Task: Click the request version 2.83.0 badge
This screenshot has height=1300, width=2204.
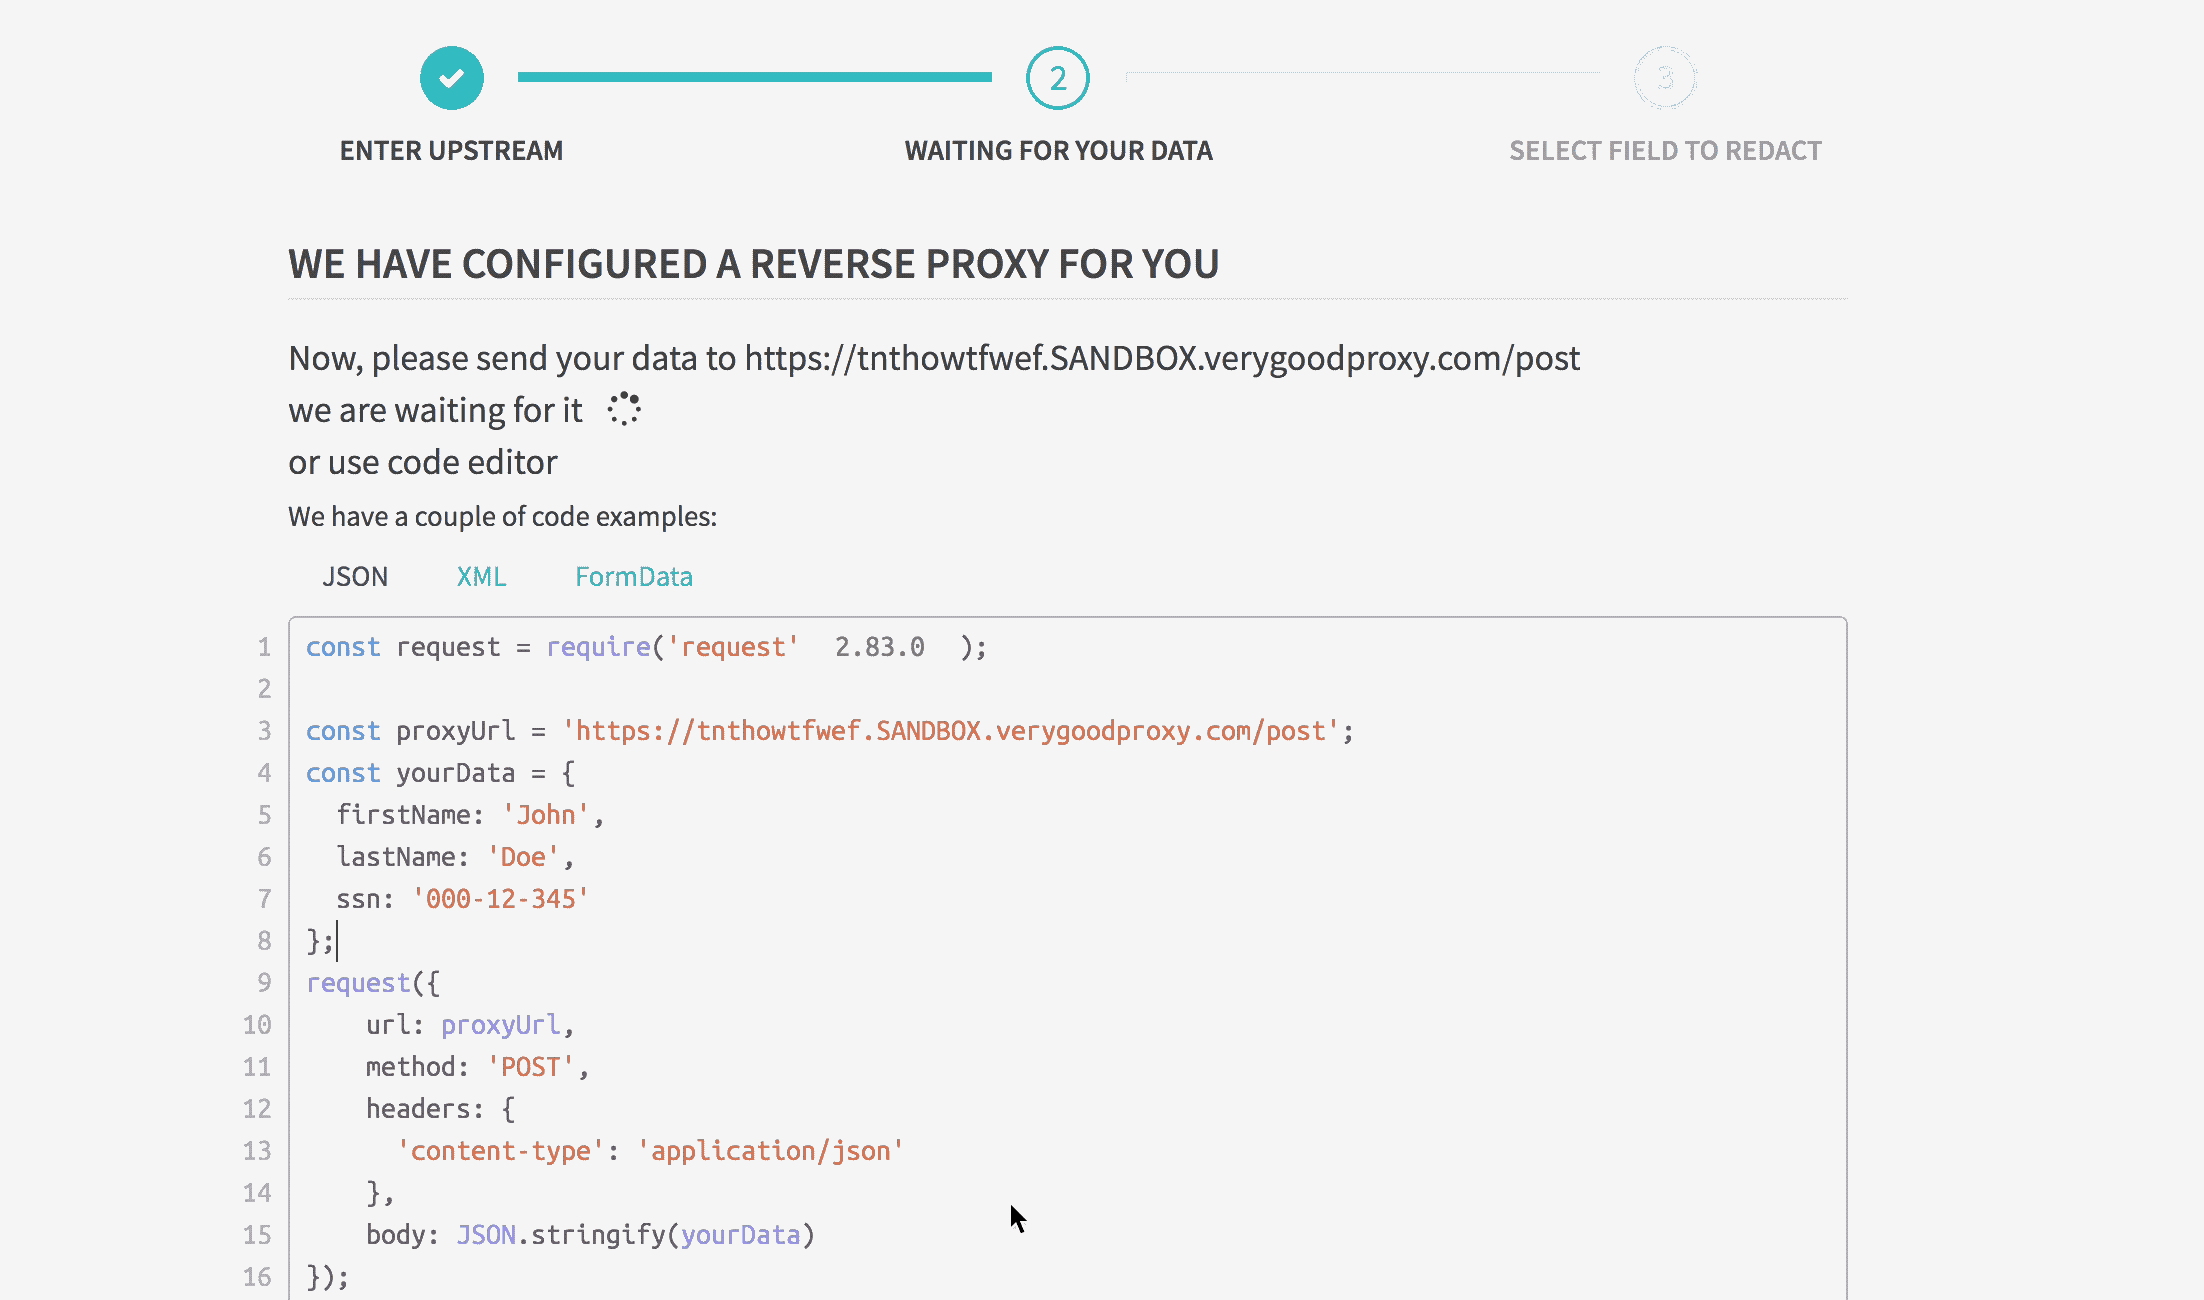Action: [879, 647]
